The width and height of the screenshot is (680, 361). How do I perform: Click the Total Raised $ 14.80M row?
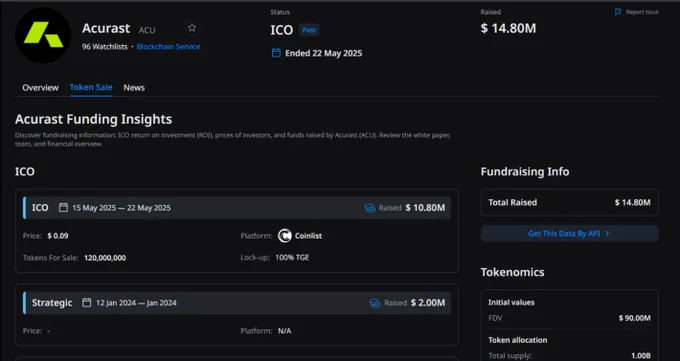click(x=569, y=203)
